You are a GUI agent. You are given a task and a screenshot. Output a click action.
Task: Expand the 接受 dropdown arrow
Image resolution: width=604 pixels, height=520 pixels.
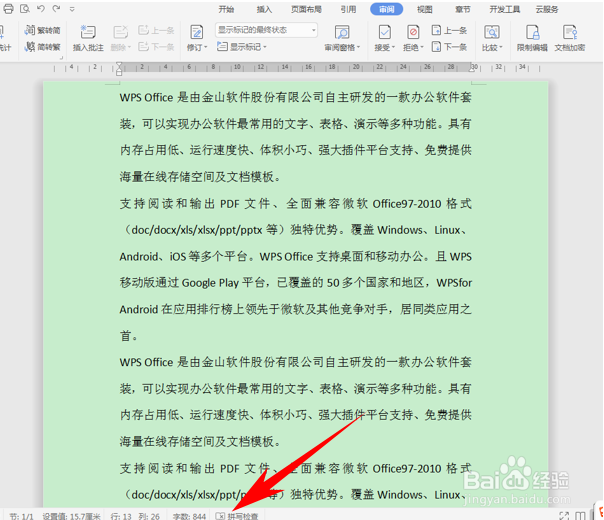(x=394, y=47)
